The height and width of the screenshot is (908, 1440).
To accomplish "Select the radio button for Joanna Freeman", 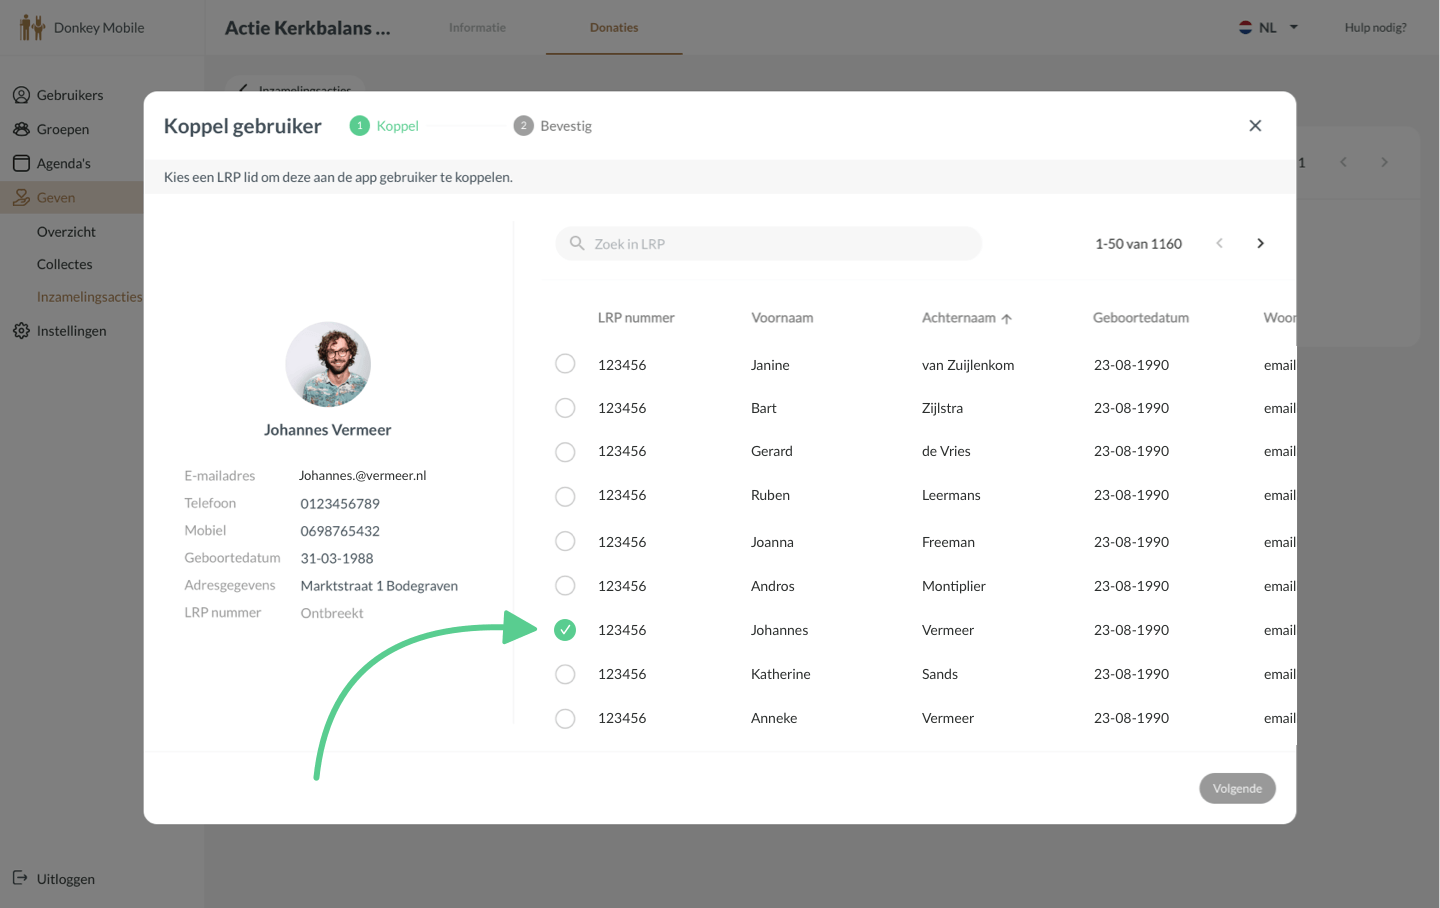I will coord(565,541).
